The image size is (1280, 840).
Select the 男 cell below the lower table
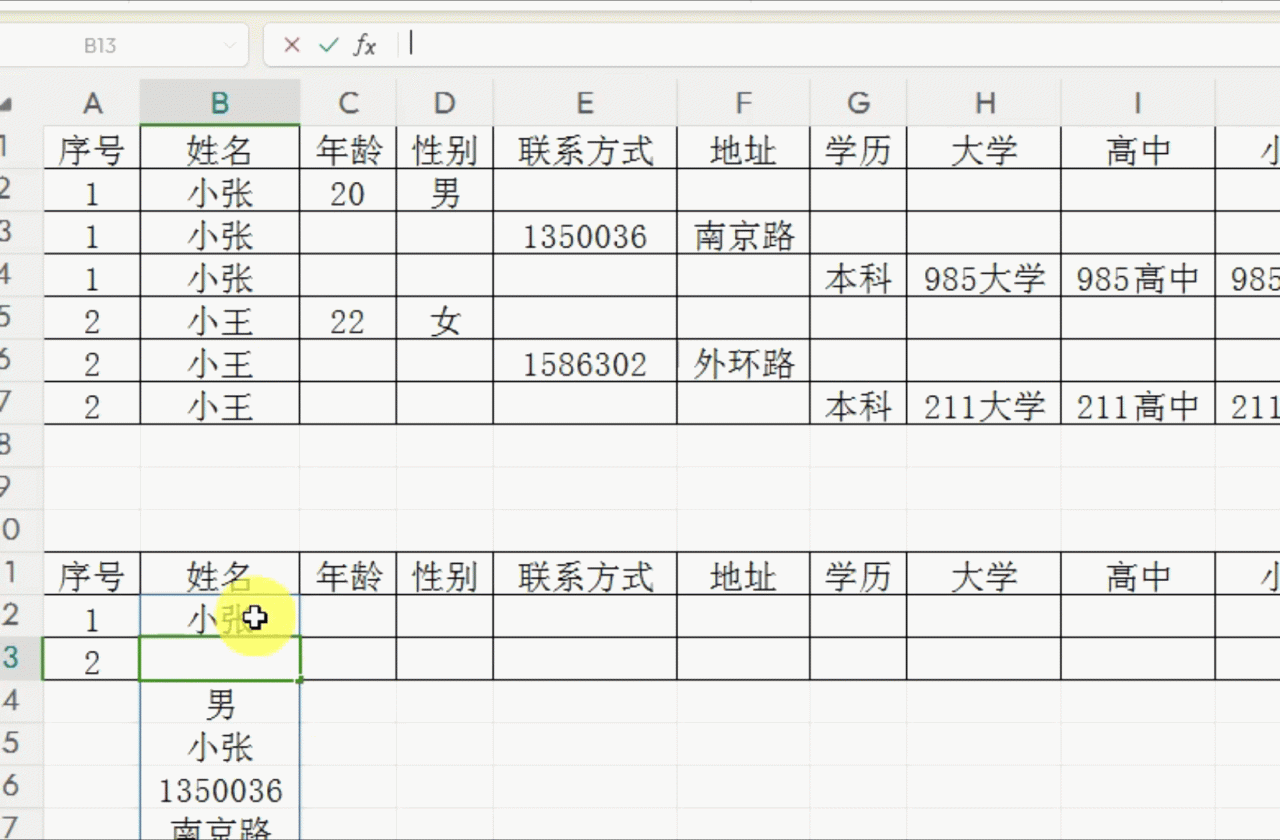click(x=220, y=703)
